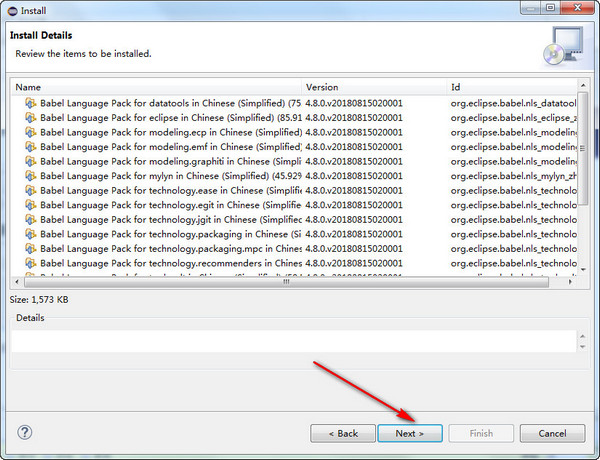Select the datatools in Chinese (Simplified) row name

(170, 103)
